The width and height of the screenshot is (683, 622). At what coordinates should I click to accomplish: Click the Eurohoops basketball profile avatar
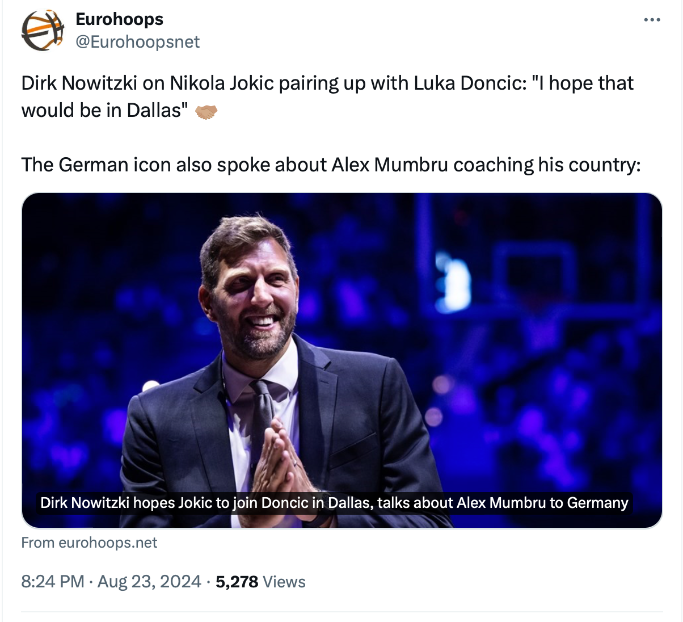coord(42,30)
